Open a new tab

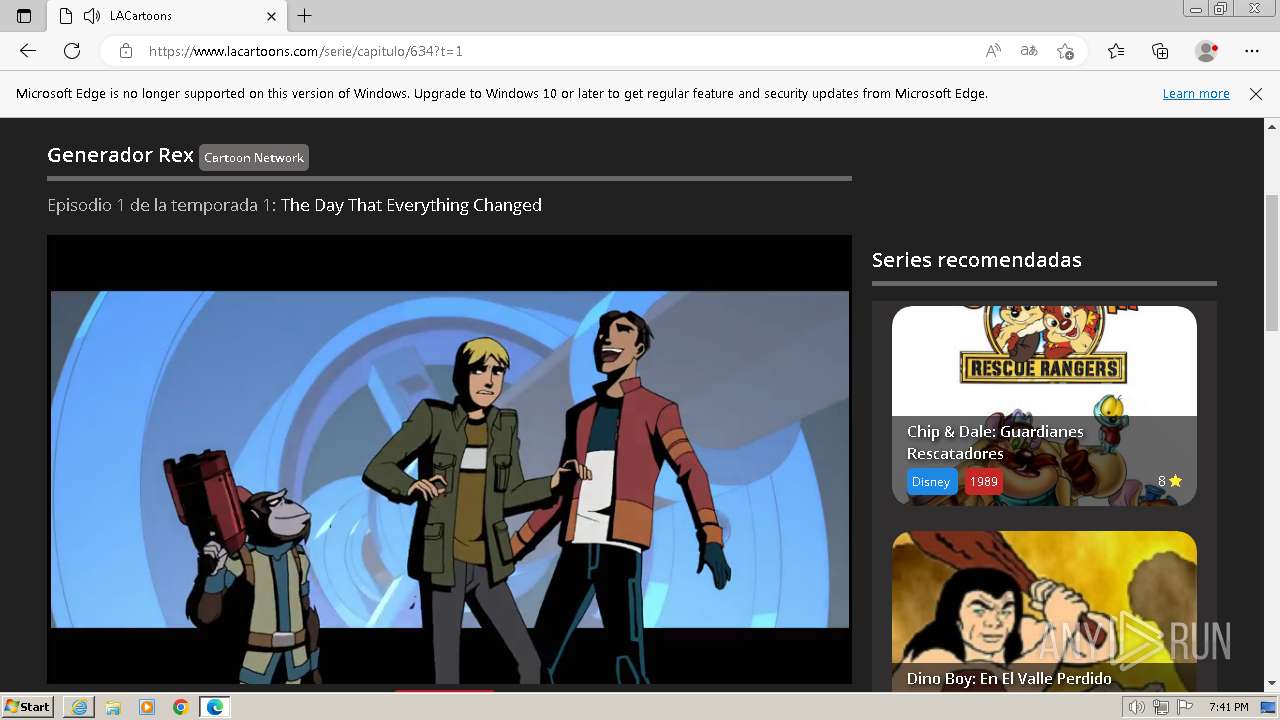tap(305, 16)
